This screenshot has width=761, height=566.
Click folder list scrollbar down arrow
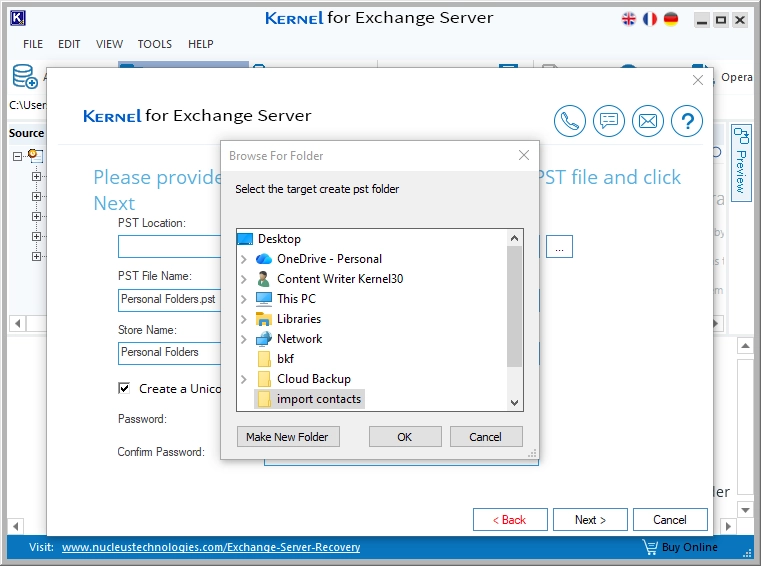[514, 402]
